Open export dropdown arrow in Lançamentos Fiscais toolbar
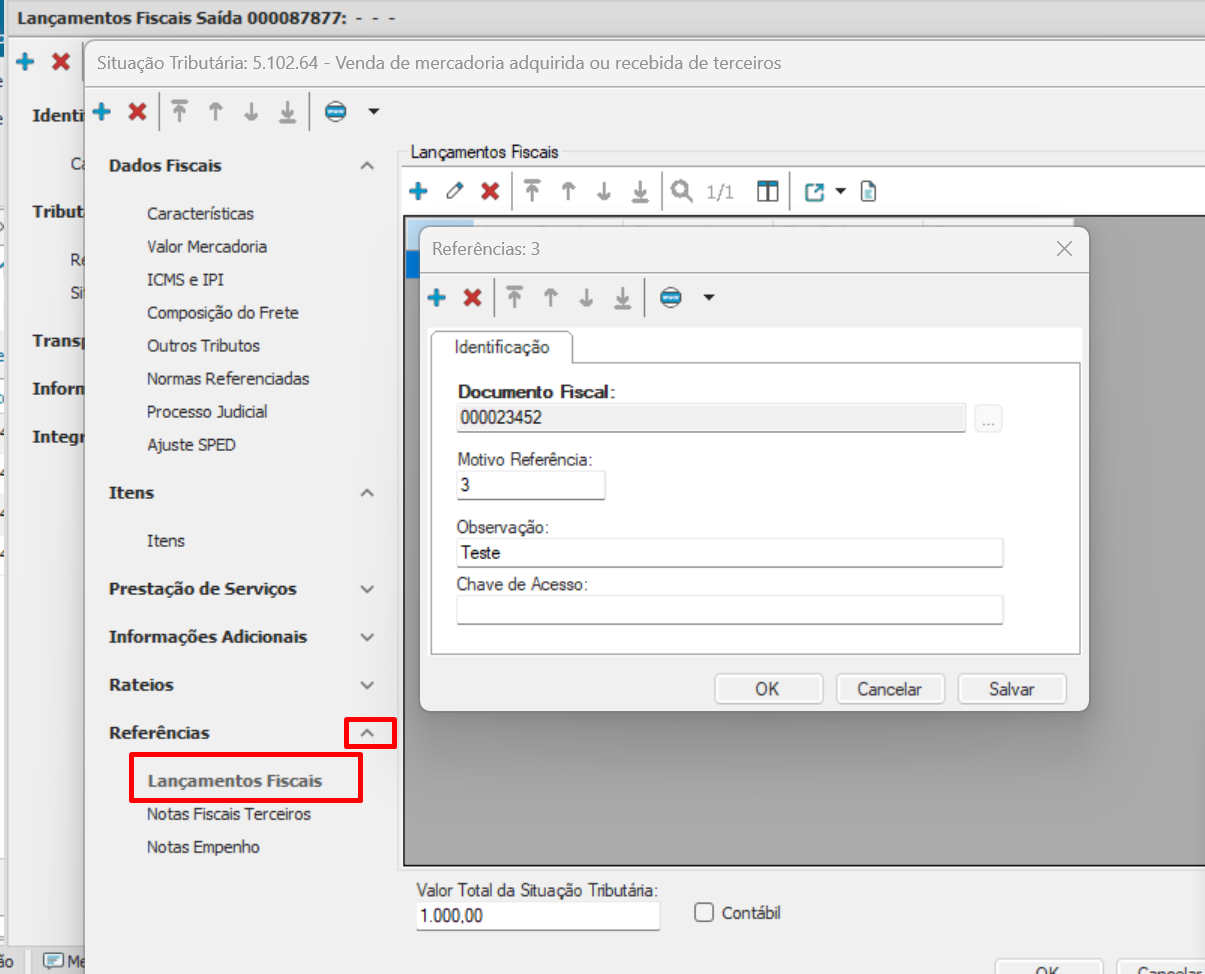 tap(840, 191)
